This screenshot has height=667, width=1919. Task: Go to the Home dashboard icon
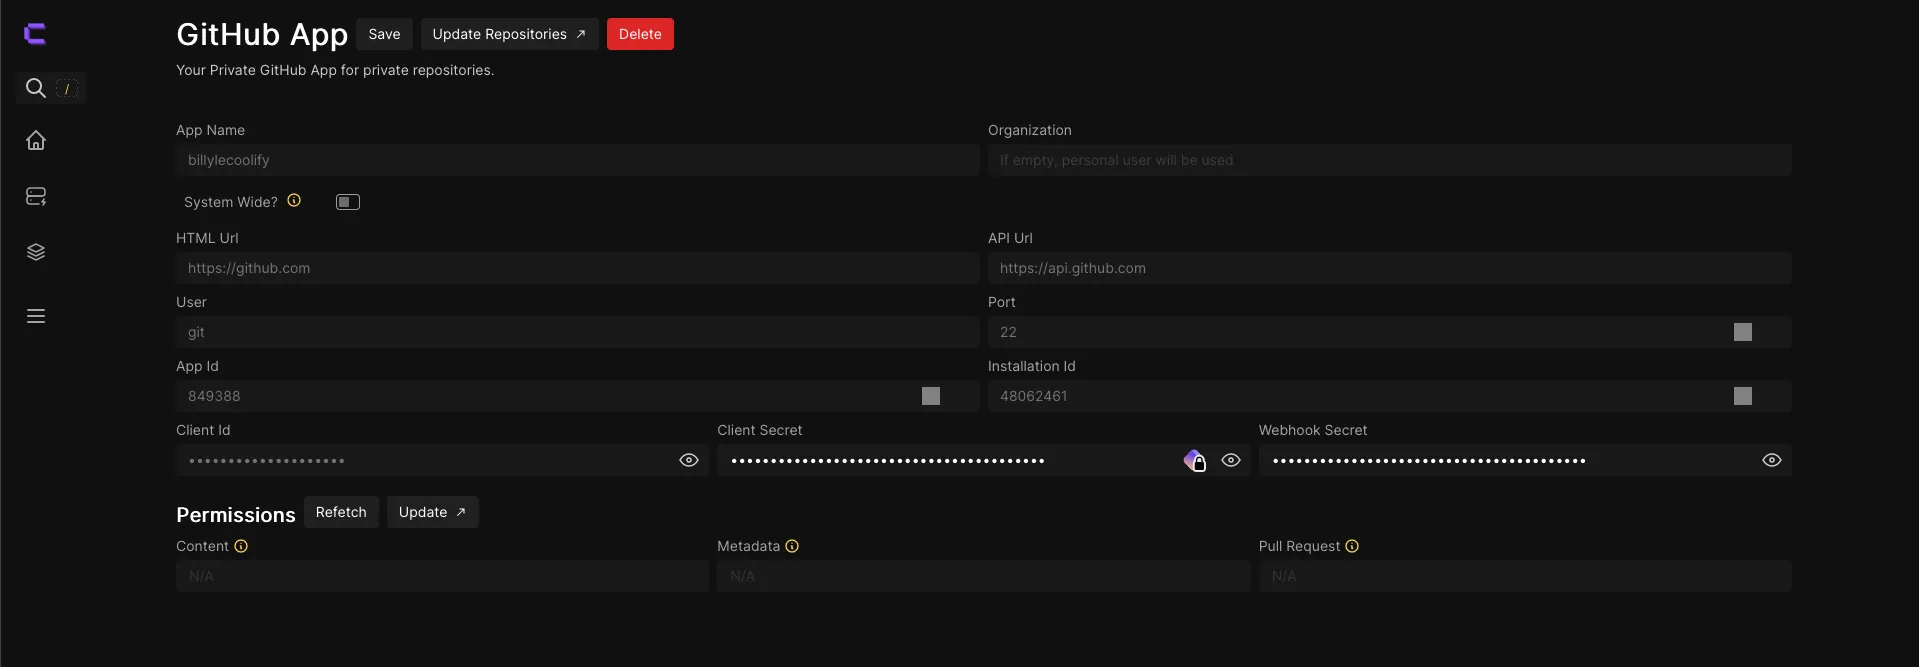click(36, 140)
